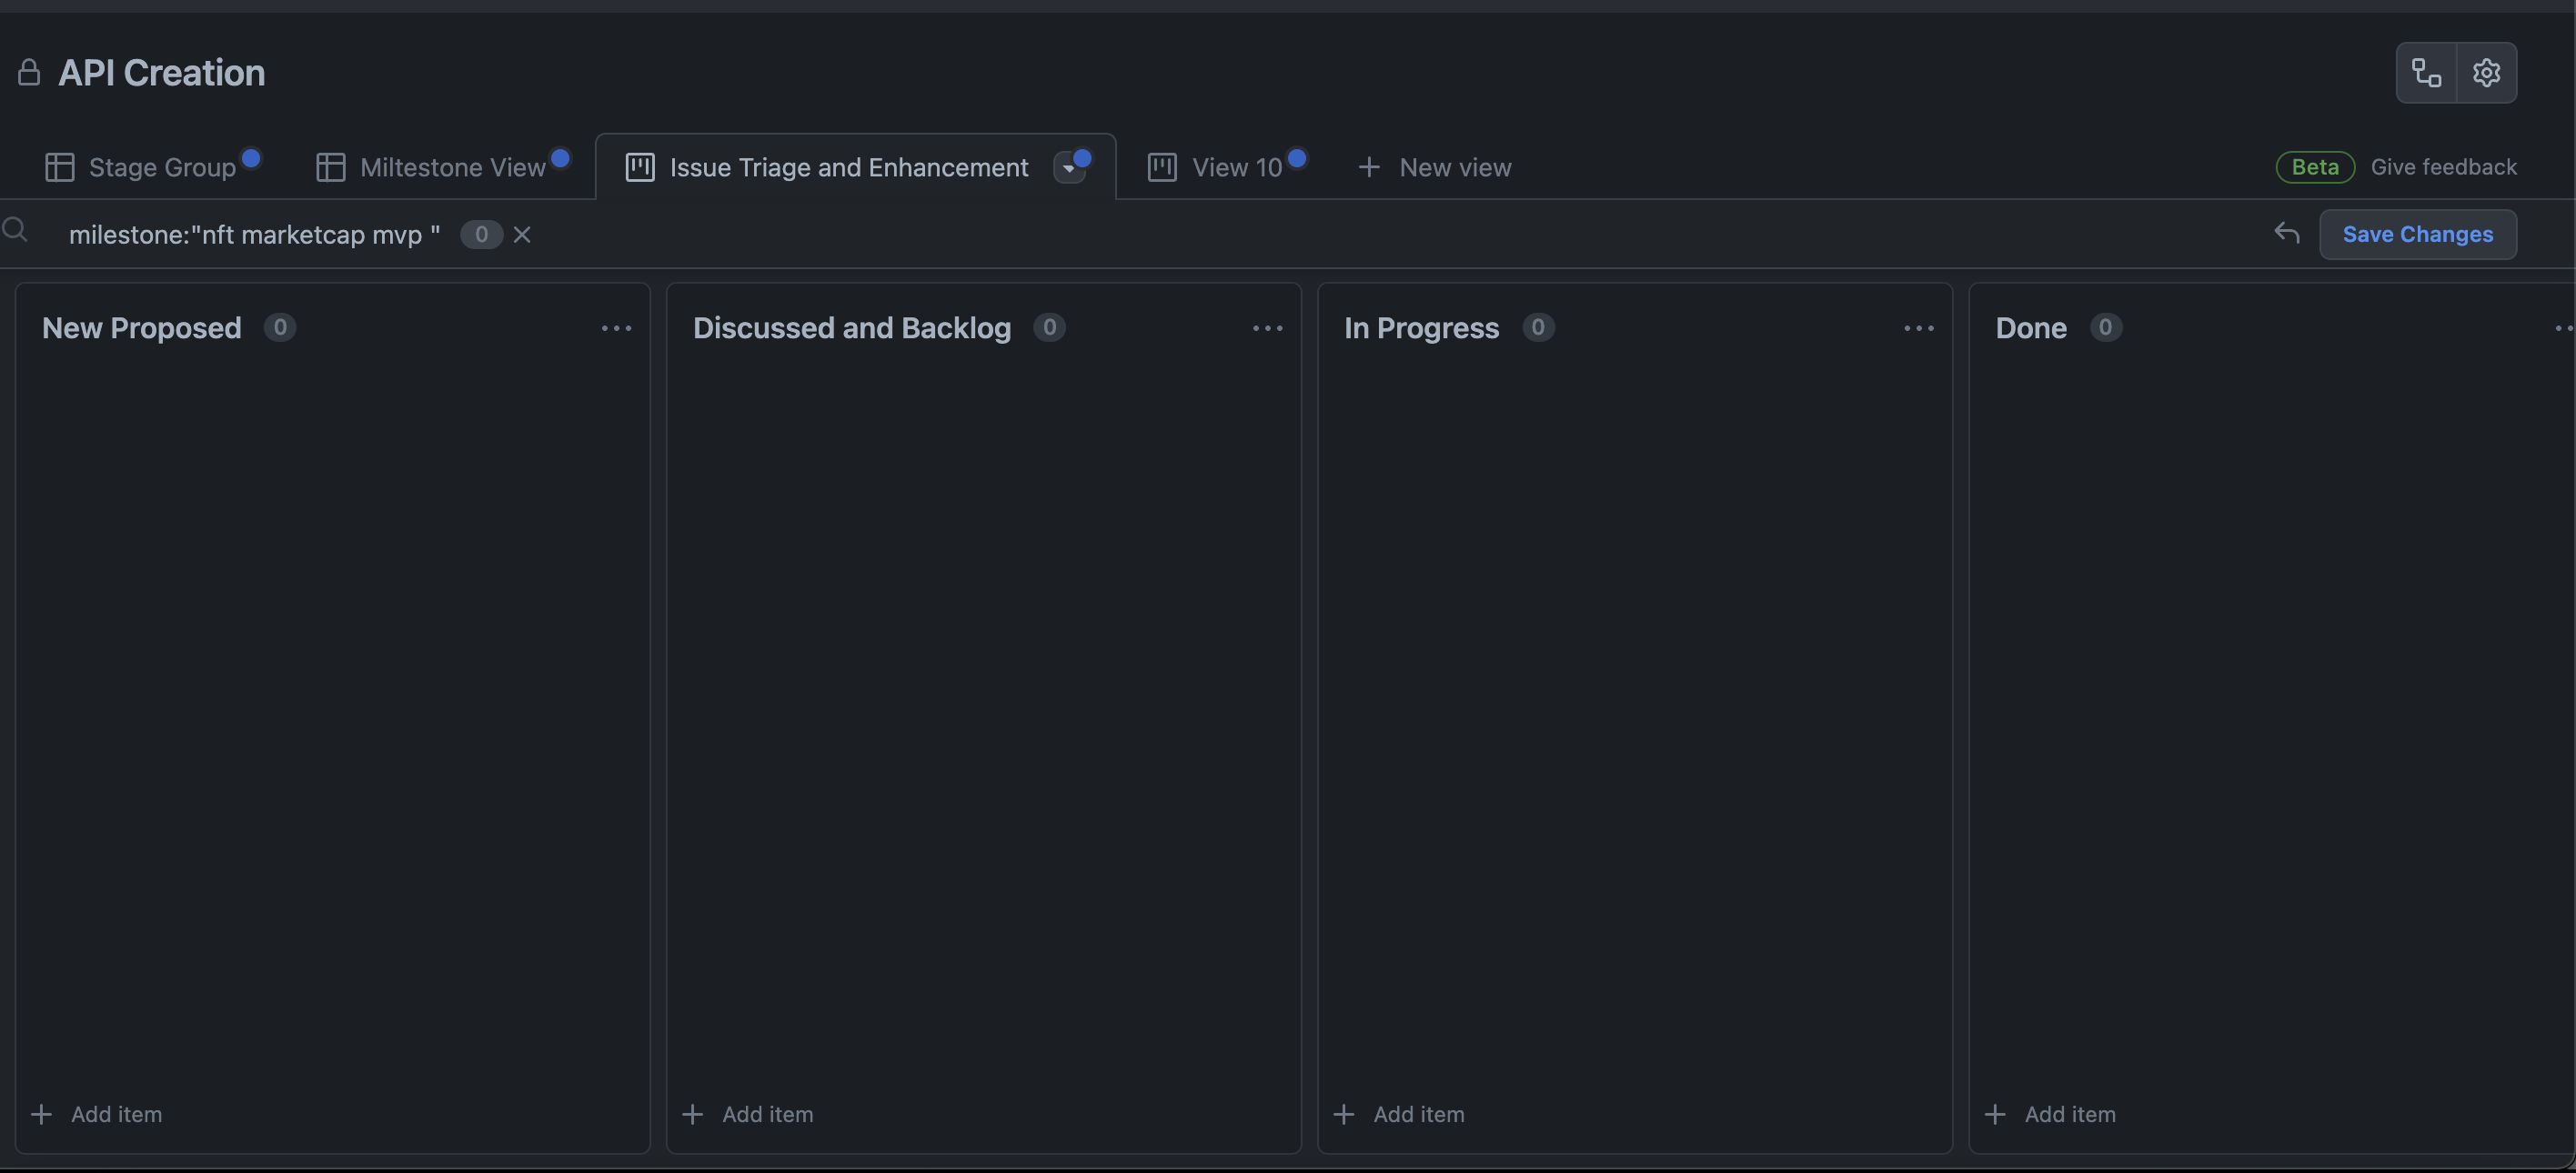Clear the milestone filter with X

point(522,235)
